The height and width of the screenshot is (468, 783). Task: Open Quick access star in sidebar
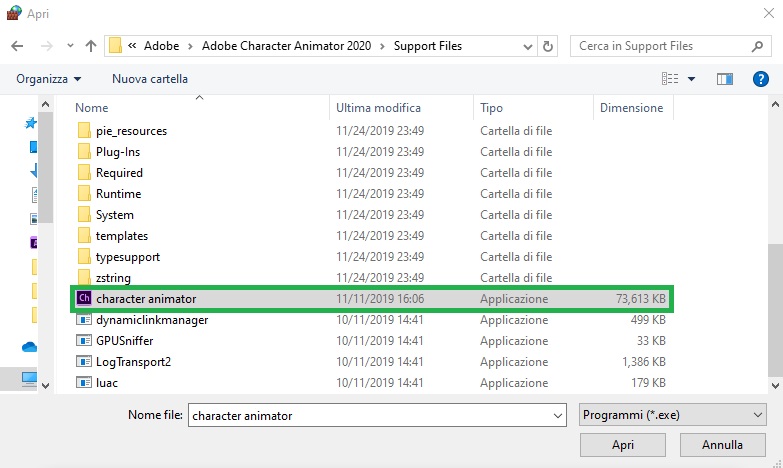[30, 122]
